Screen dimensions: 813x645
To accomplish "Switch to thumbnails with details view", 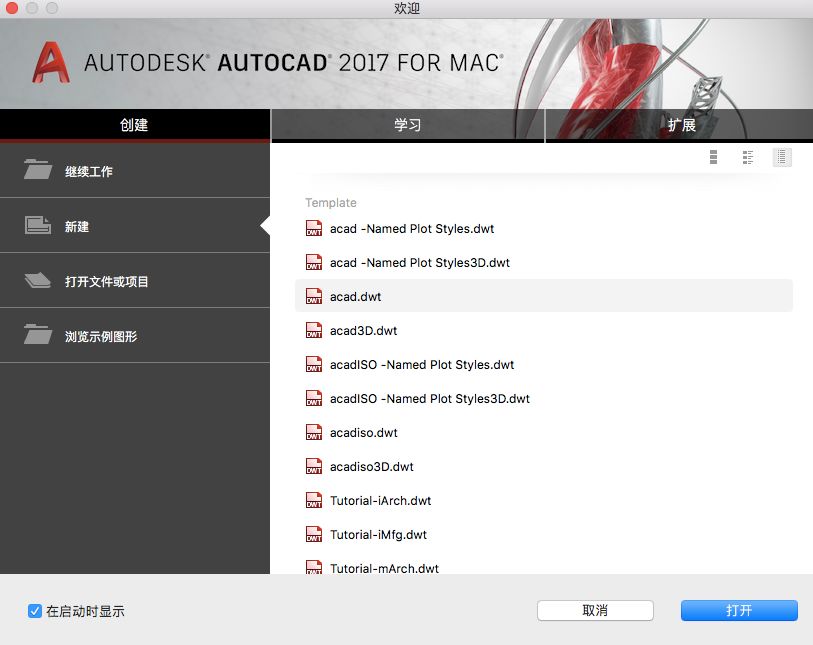I will point(748,157).
